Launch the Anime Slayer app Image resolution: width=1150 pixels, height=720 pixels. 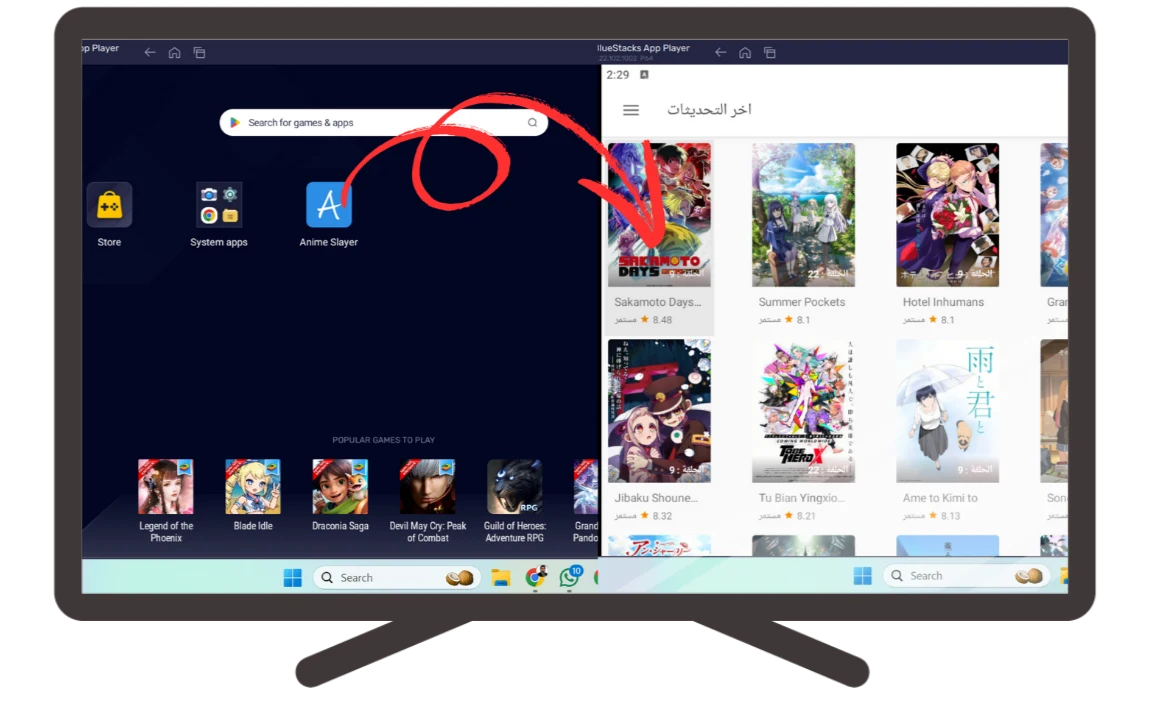[x=329, y=205]
